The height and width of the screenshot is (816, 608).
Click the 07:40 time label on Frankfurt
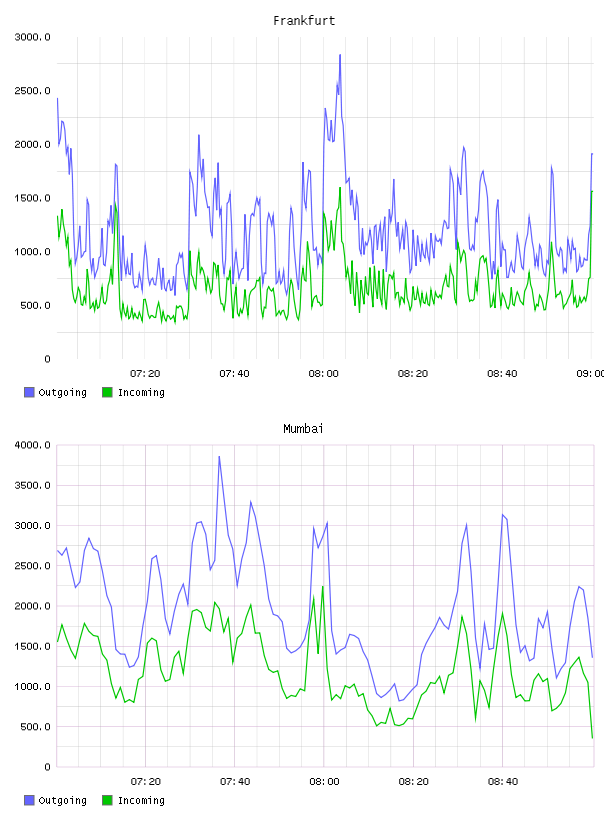coord(234,374)
